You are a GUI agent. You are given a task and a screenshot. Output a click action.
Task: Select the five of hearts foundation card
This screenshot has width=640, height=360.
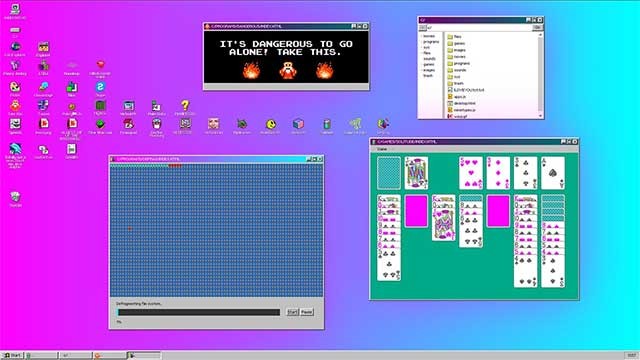(x=471, y=173)
